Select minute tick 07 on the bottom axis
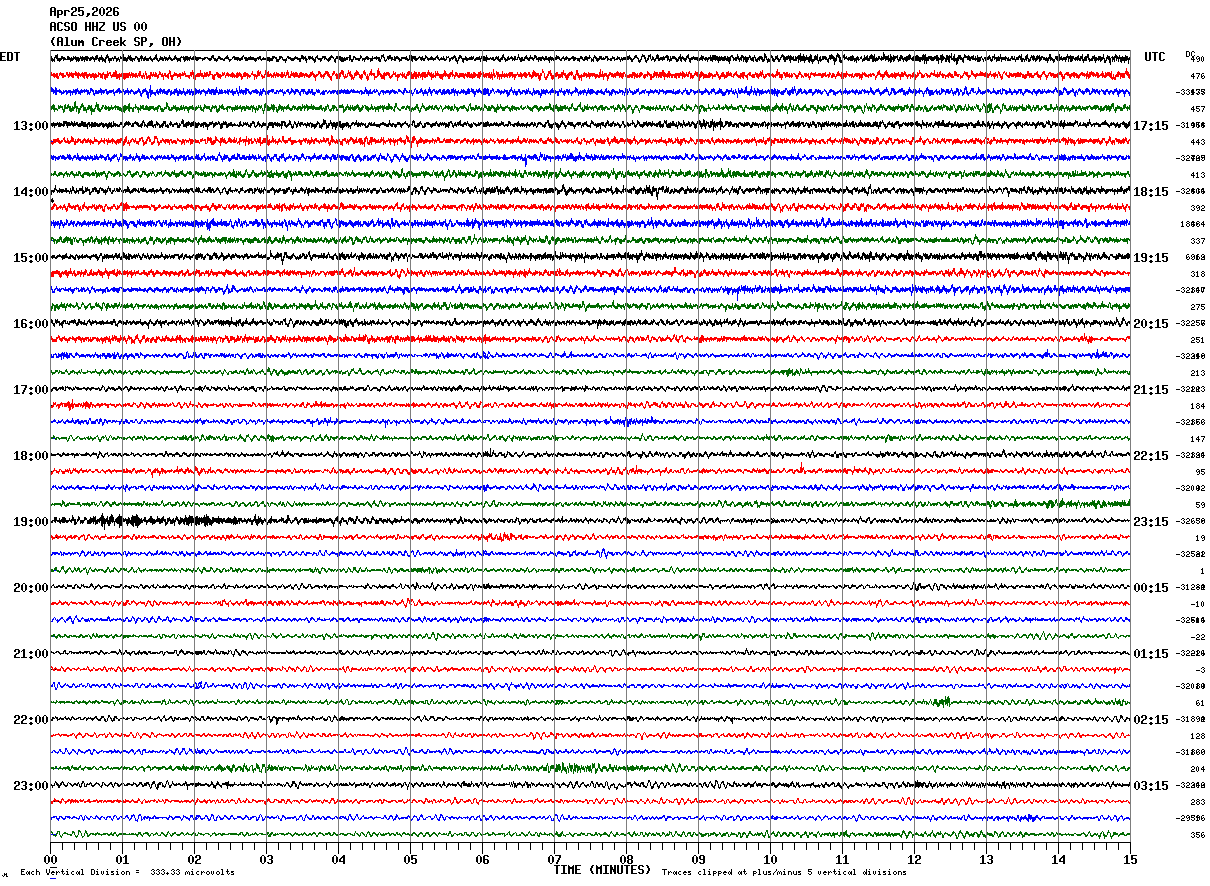The height and width of the screenshot is (886, 1210). point(554,859)
